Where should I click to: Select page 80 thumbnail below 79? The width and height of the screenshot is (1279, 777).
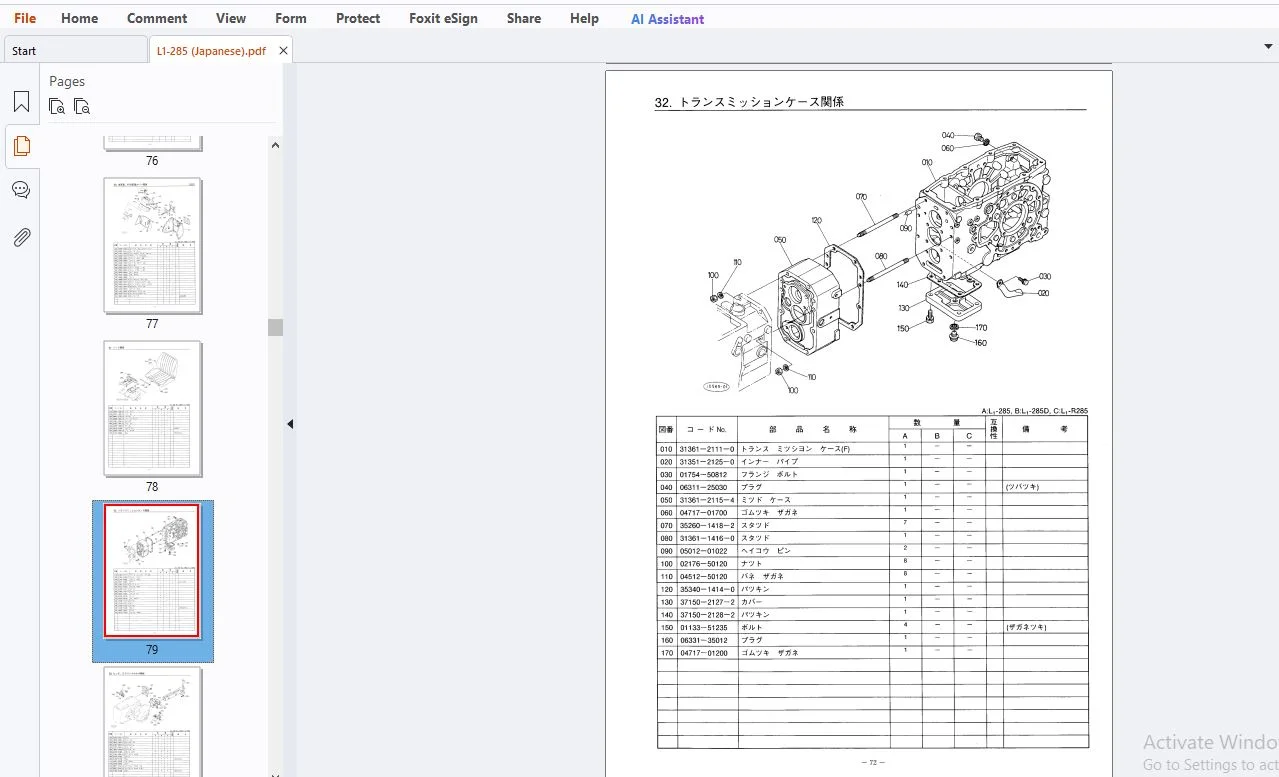(153, 722)
